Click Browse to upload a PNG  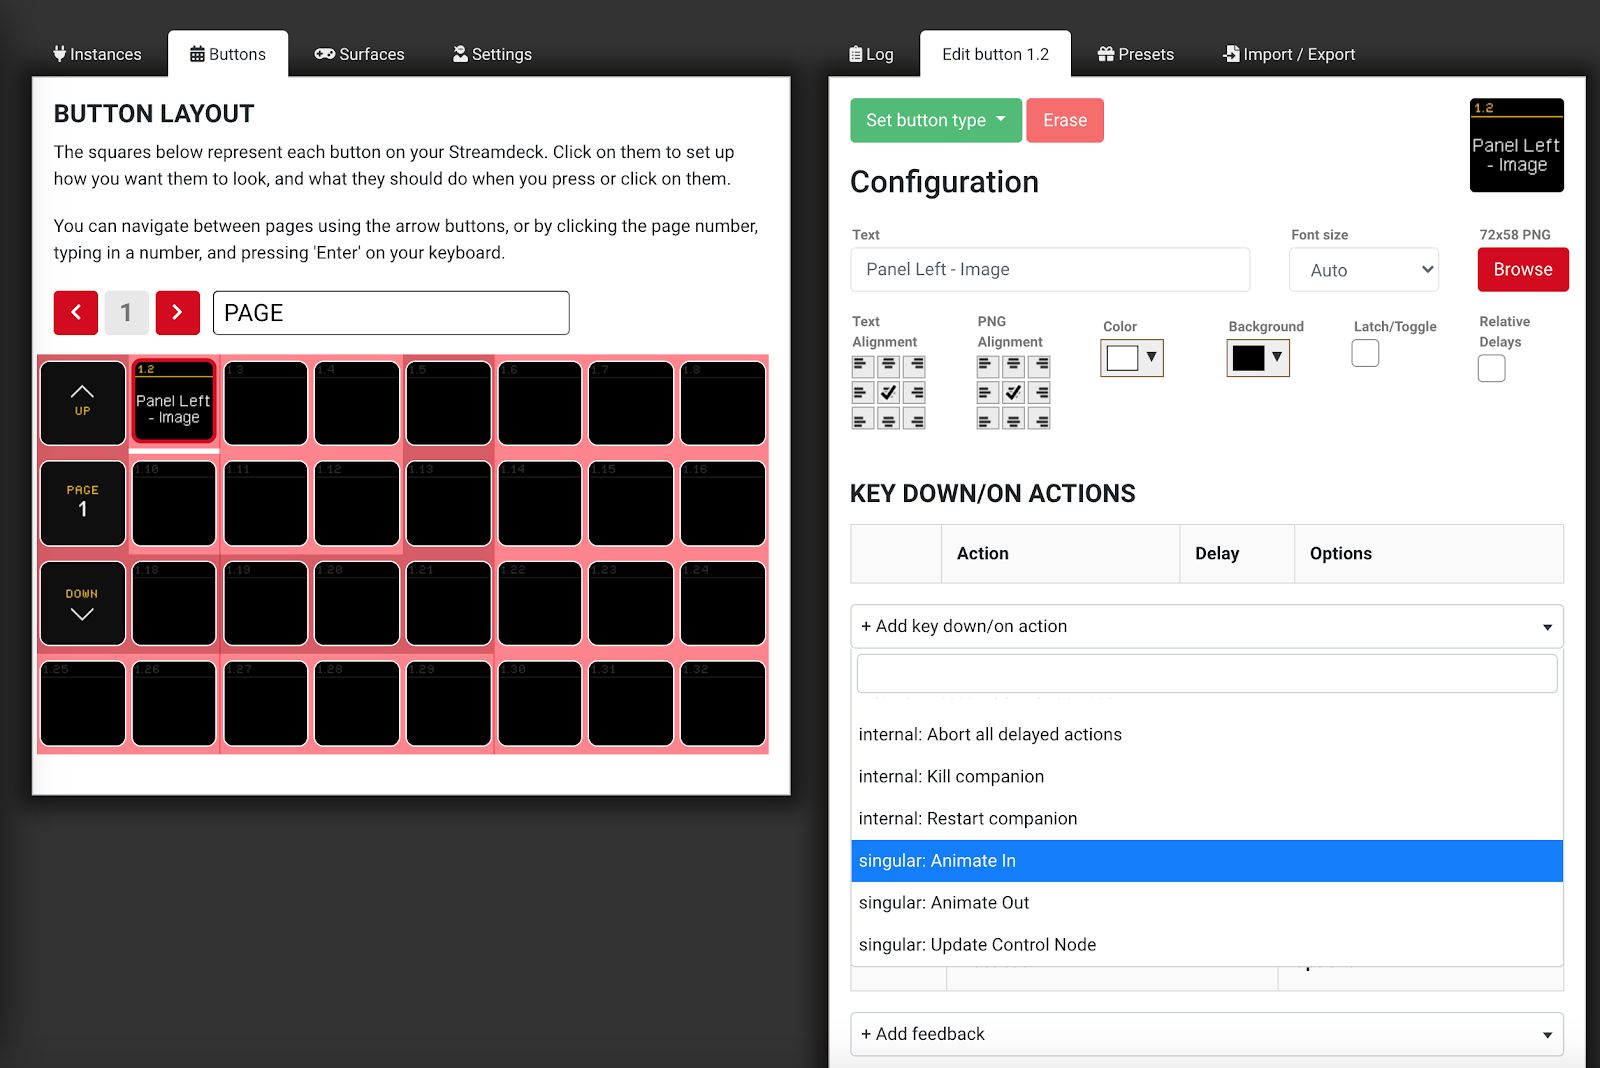pyautogui.click(x=1521, y=269)
